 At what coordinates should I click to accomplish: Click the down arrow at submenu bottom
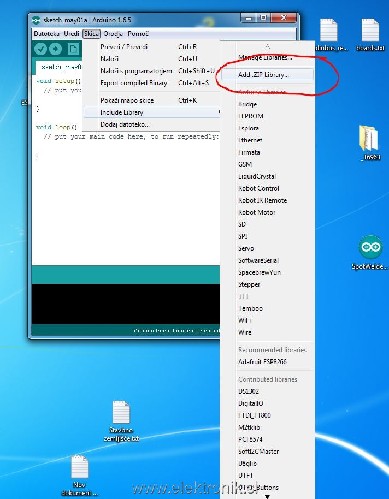267,496
